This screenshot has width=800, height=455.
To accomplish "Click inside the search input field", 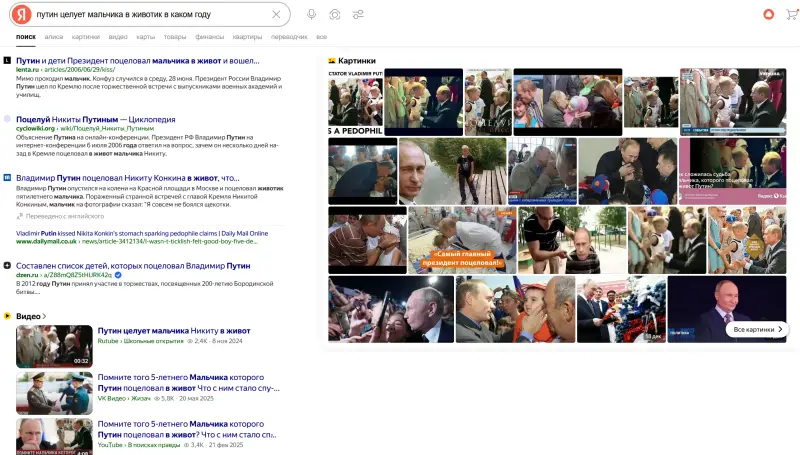I will point(150,14).
